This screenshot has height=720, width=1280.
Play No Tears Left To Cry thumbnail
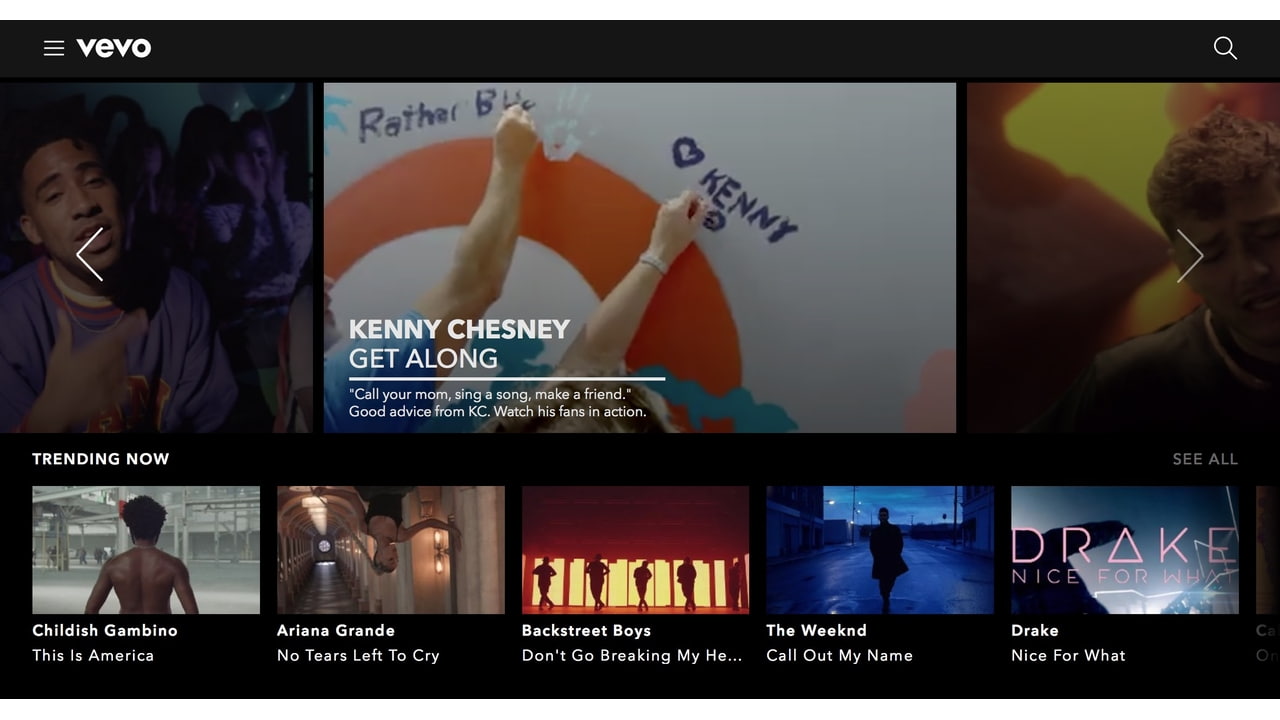point(390,550)
